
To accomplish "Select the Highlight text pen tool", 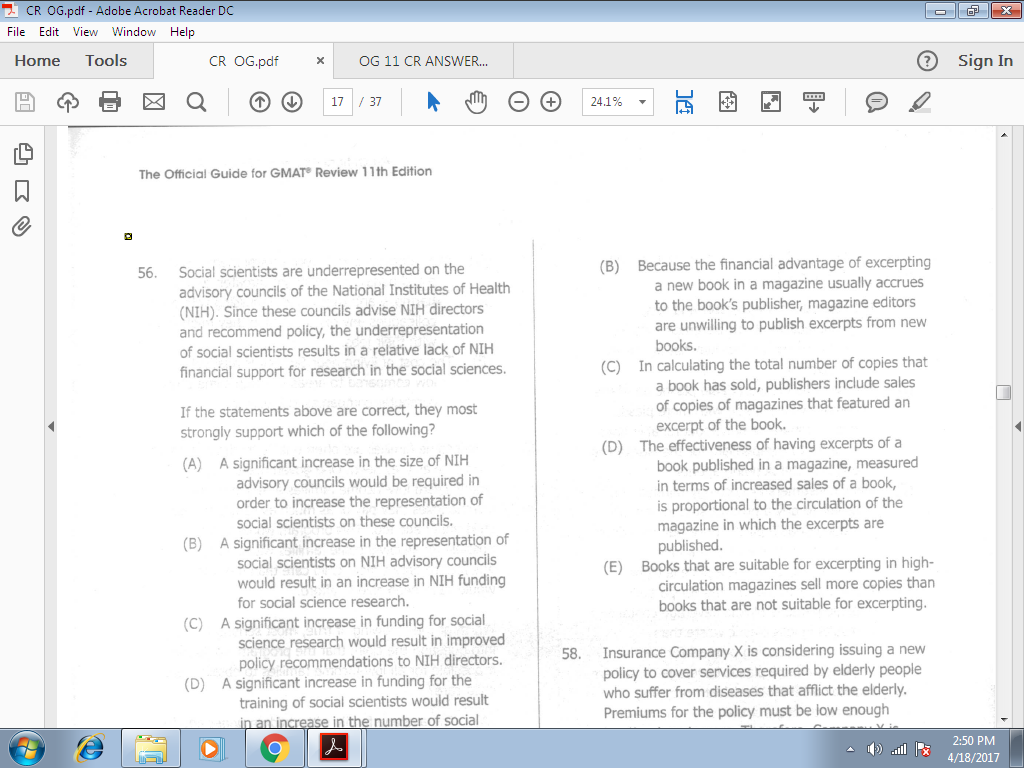I will 920,102.
